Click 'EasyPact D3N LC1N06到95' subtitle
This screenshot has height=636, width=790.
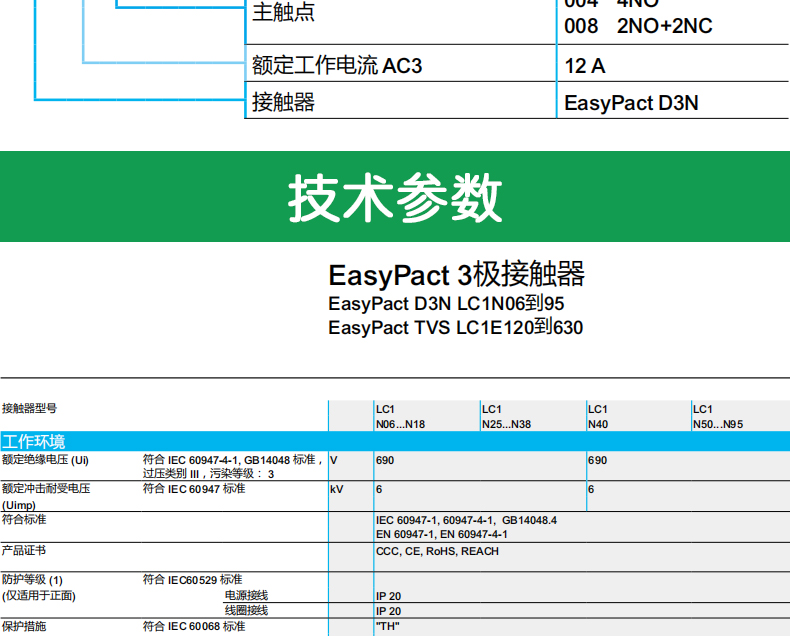pyautogui.click(x=446, y=303)
